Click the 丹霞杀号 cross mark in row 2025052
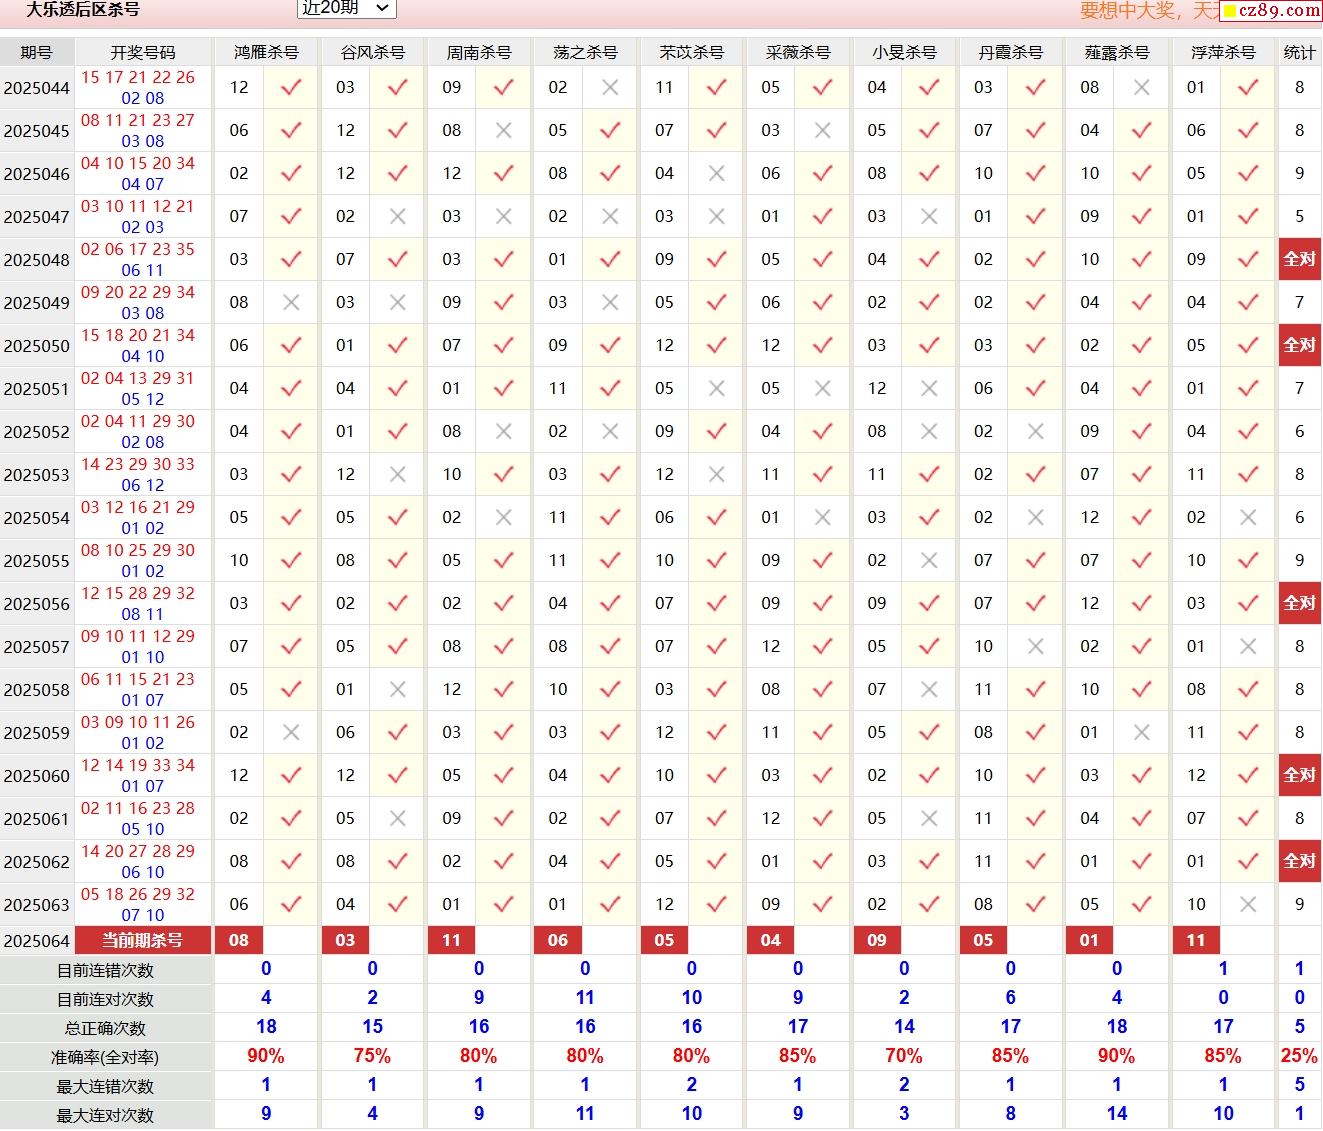The image size is (1323, 1131). point(1035,432)
